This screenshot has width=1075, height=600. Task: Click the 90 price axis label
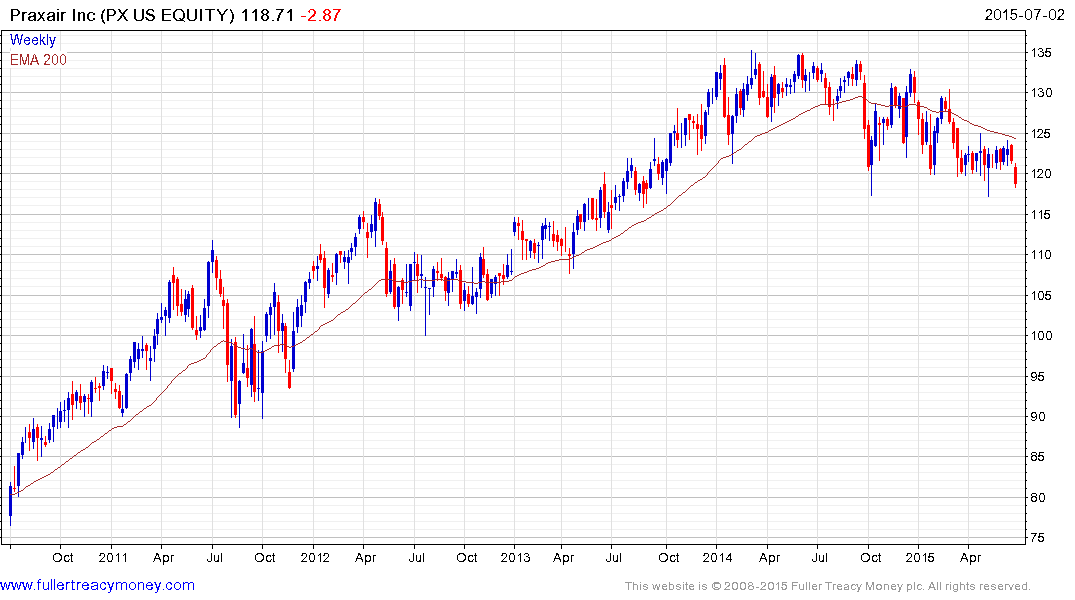pyautogui.click(x=1037, y=417)
